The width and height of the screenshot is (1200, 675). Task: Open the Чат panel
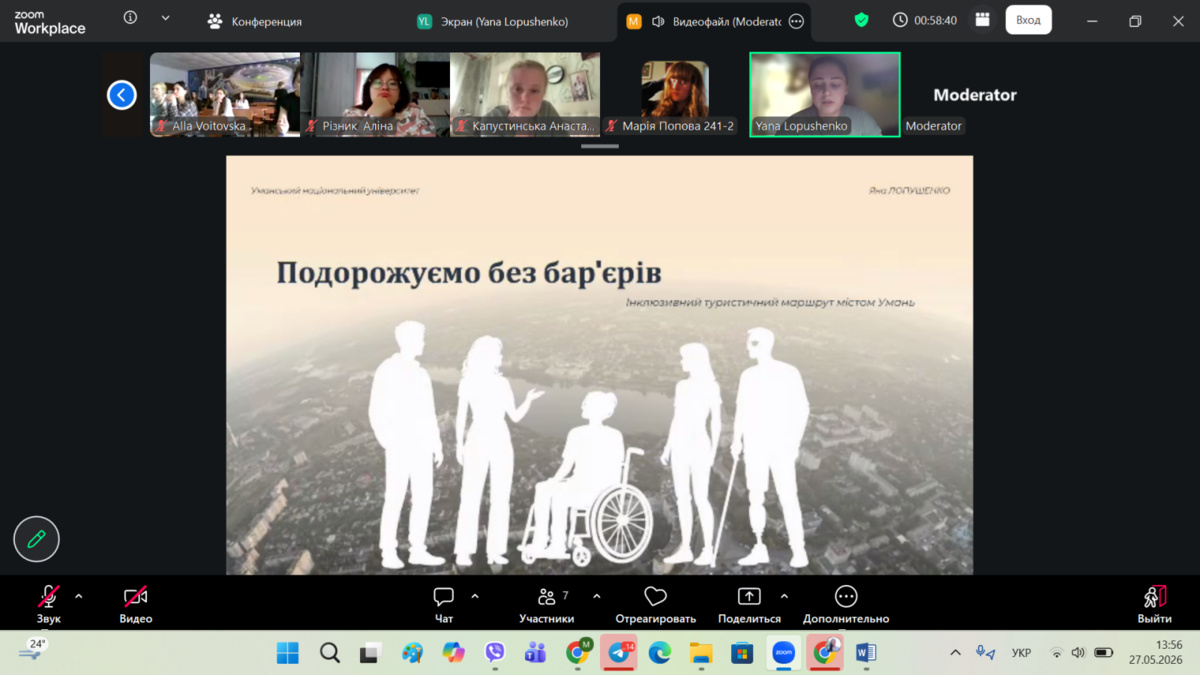444,604
